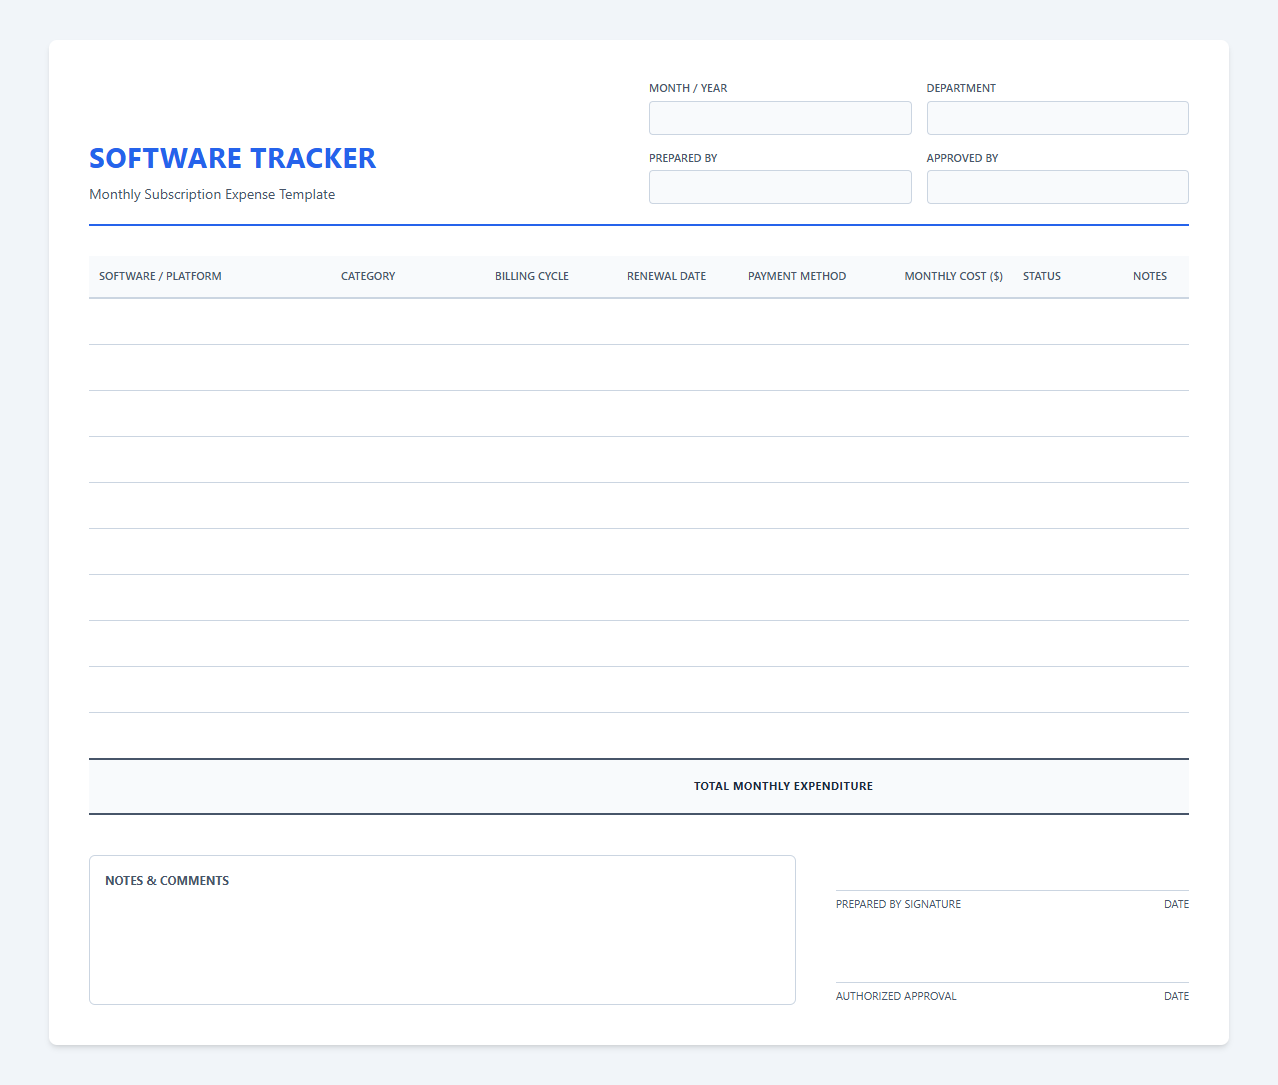Click the Prepared By field label

[x=683, y=158]
